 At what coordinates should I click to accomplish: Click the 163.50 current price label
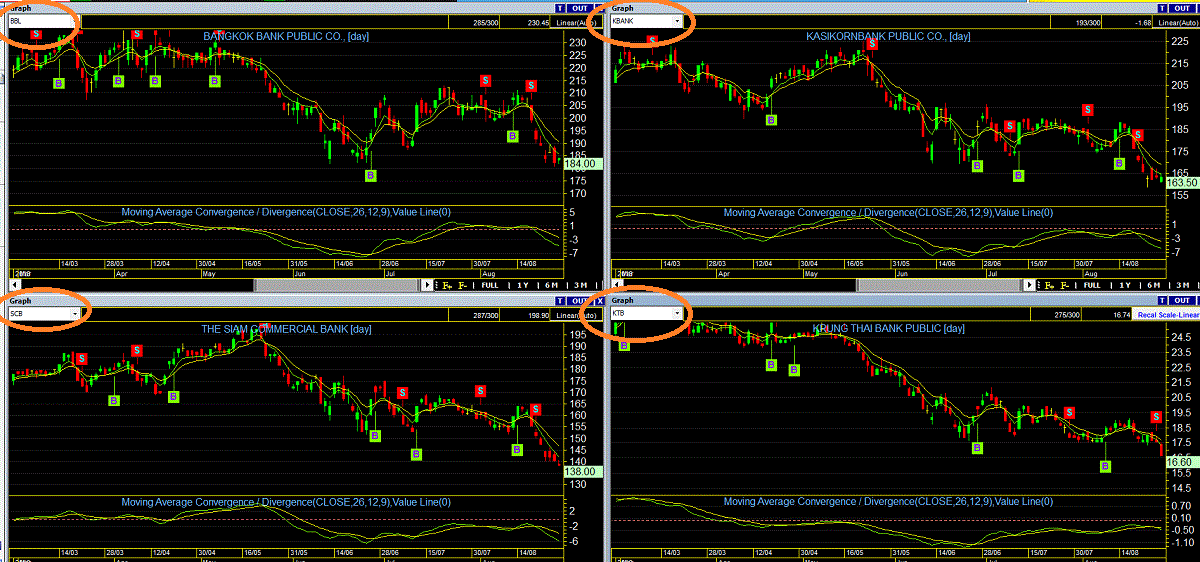1182,182
